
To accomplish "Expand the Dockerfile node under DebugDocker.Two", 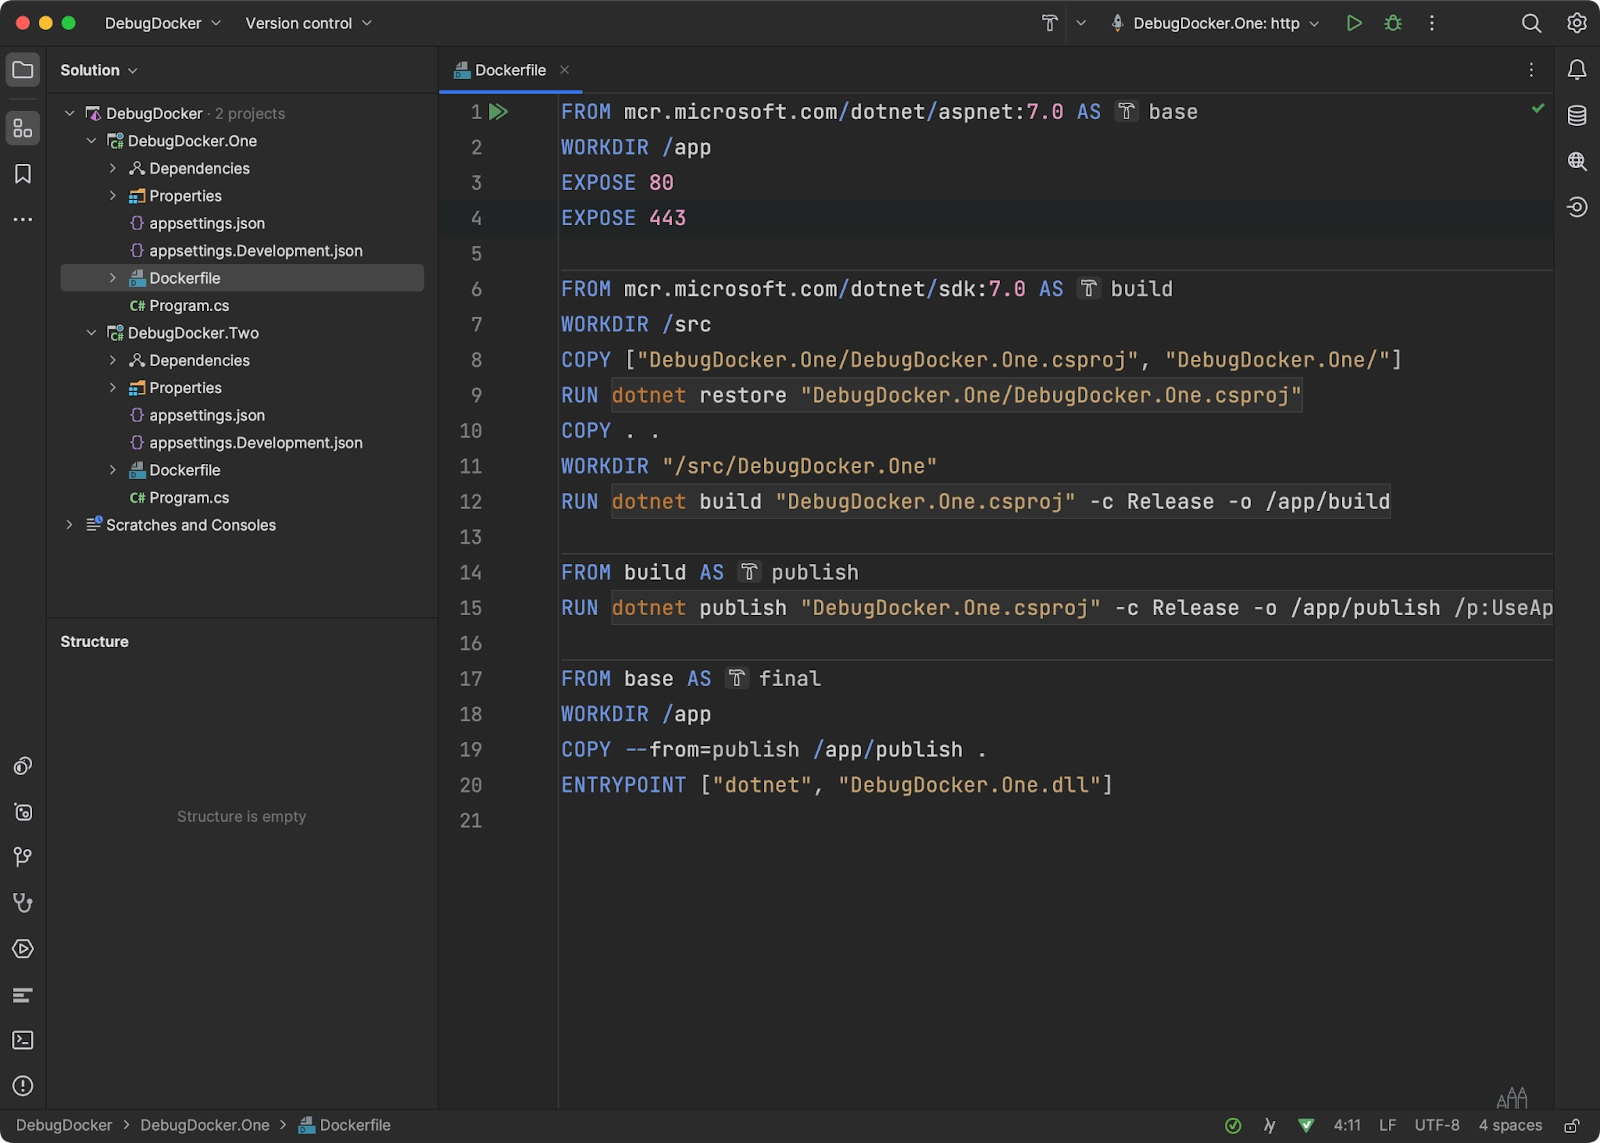I will [113, 470].
